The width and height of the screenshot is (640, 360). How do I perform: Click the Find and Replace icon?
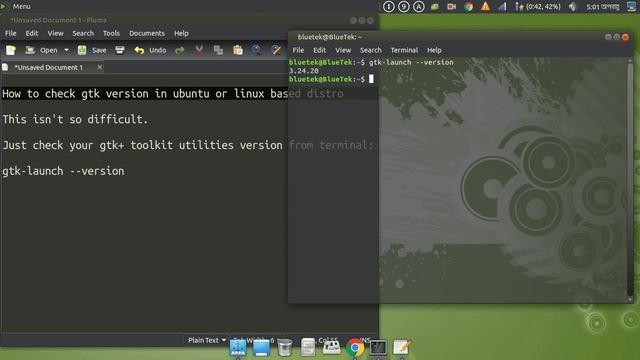[276, 50]
